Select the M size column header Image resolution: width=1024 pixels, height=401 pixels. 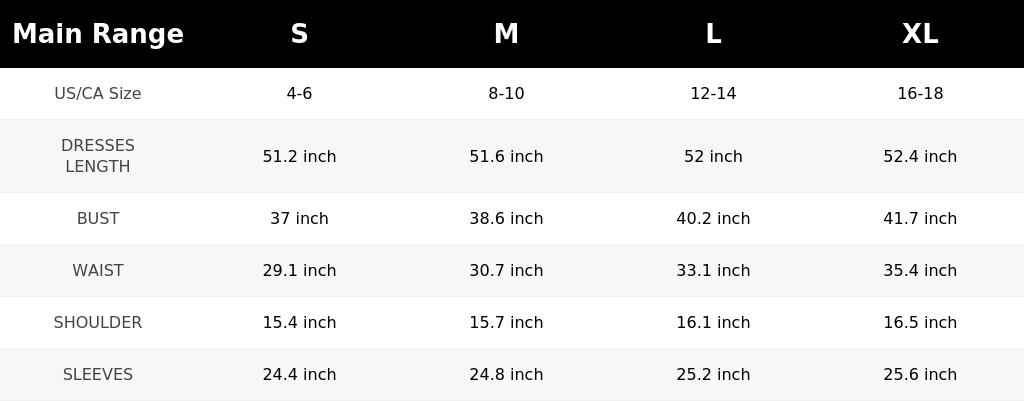coord(506,34)
